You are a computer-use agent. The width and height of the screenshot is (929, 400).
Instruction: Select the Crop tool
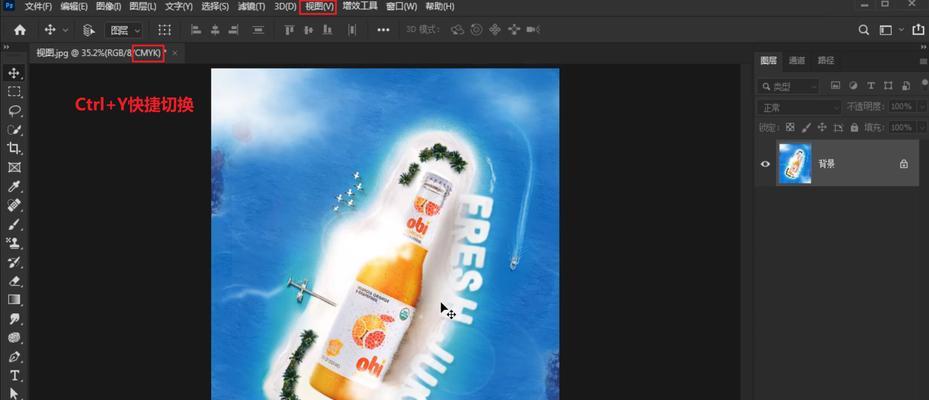14,149
